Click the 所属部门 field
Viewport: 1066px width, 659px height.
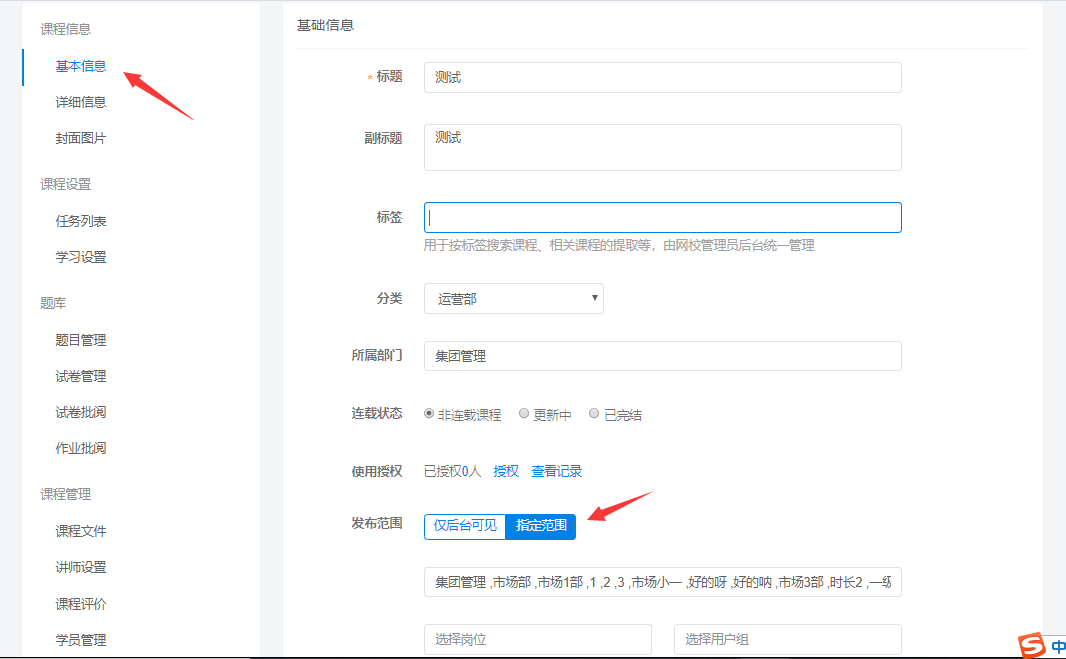662,356
